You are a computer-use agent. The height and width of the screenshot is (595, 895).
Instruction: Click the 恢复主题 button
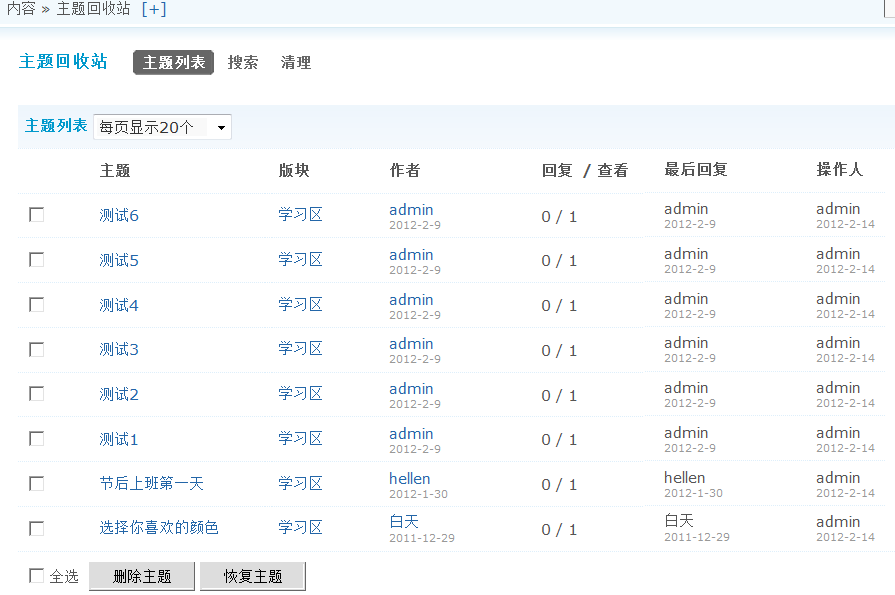[x=253, y=576]
